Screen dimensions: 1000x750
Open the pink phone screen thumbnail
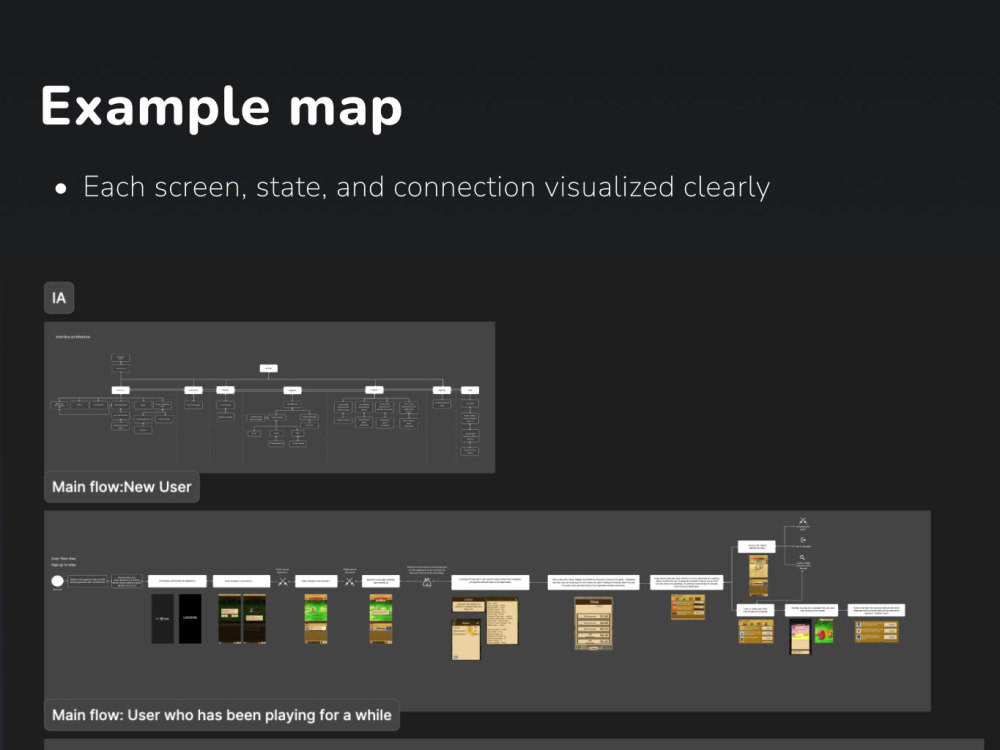coord(800,638)
